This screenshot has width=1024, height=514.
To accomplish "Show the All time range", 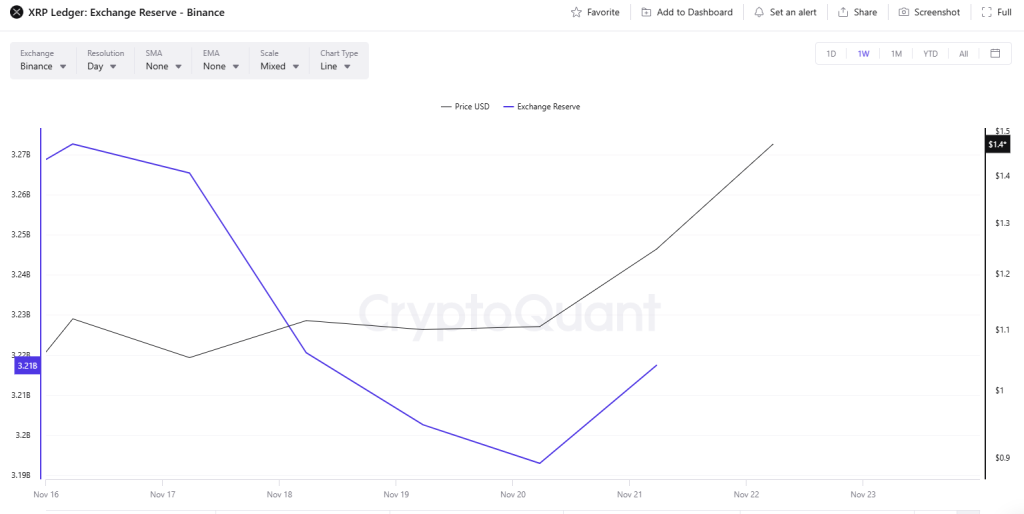I will [x=963, y=54].
